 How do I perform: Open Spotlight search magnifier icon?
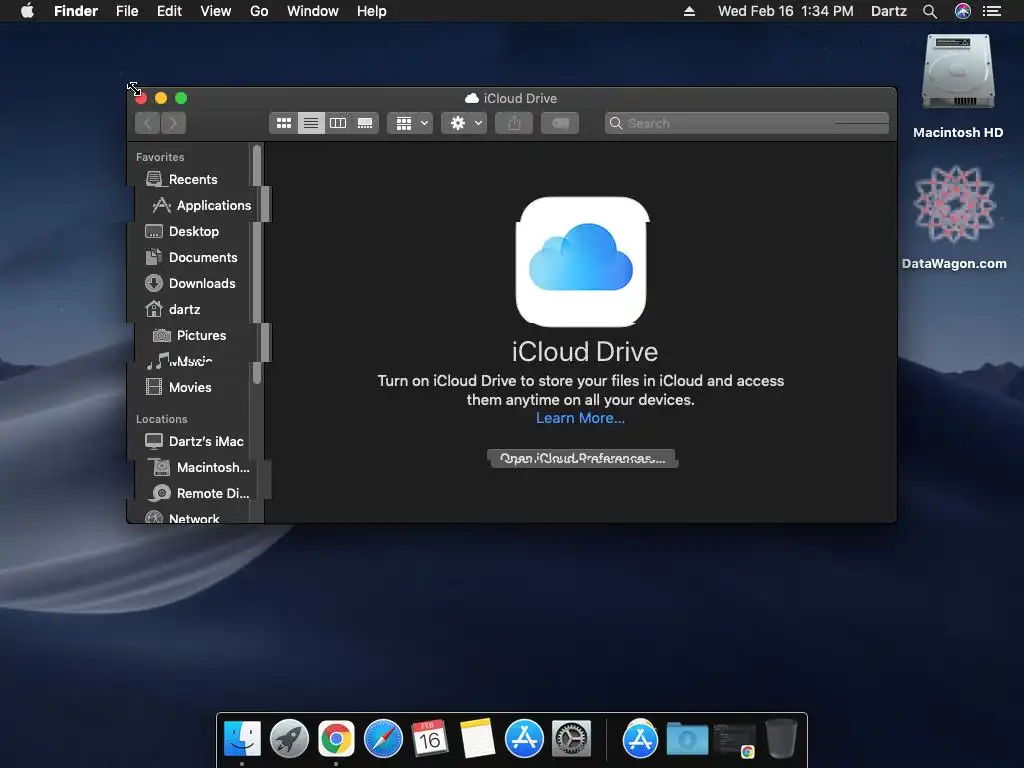930,11
